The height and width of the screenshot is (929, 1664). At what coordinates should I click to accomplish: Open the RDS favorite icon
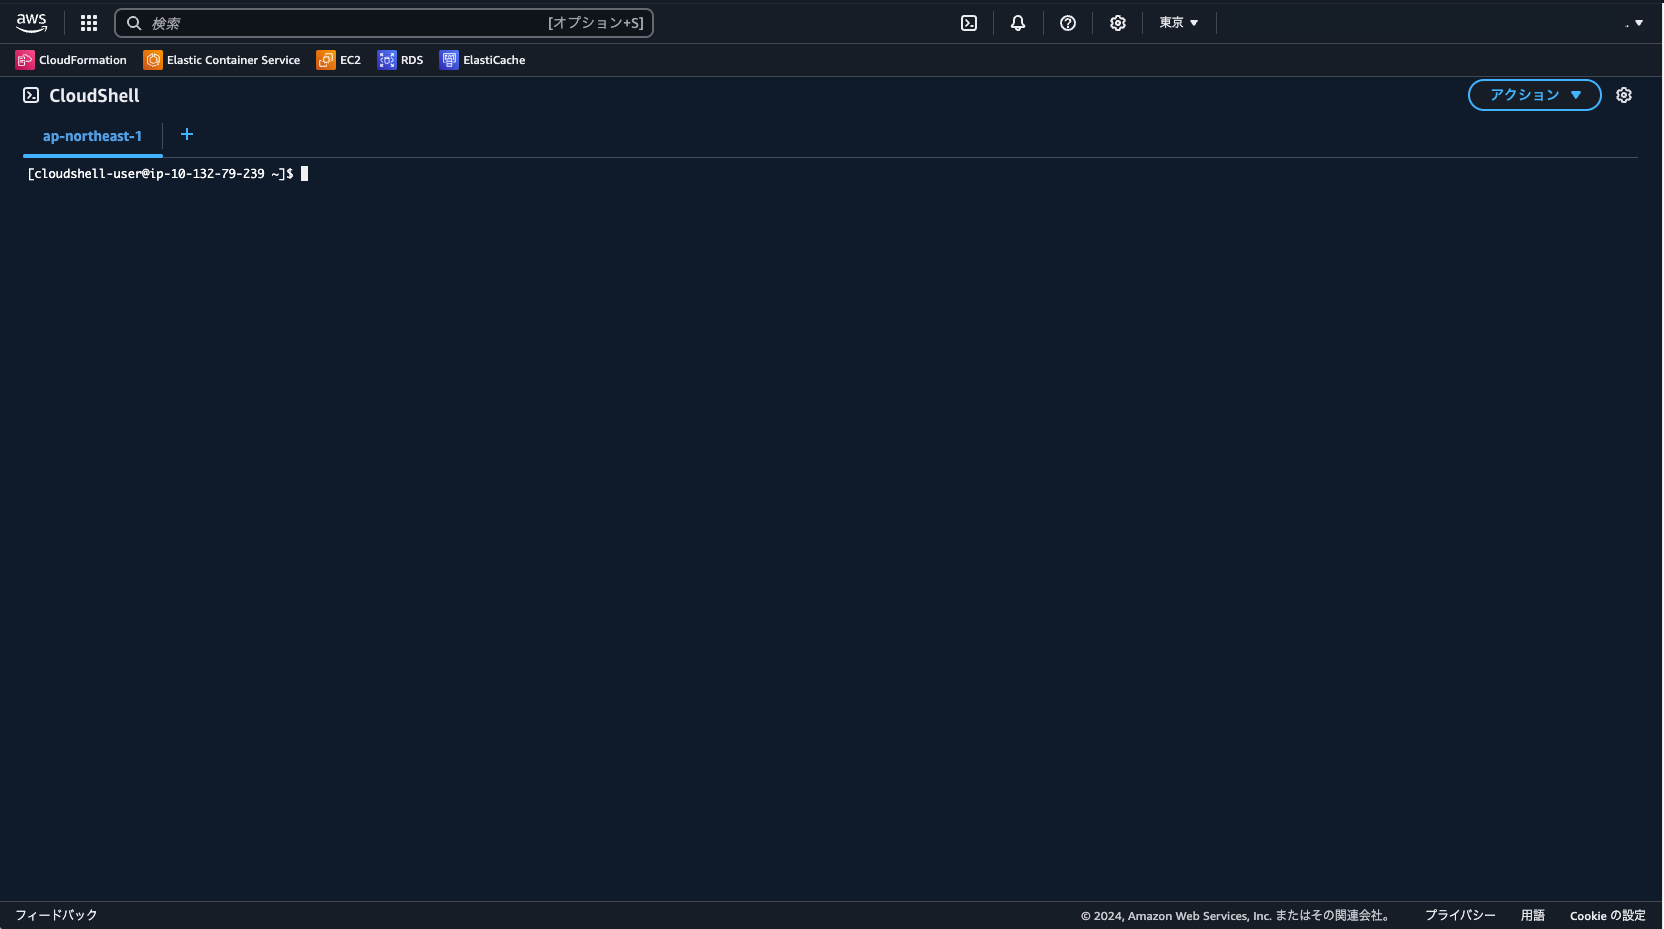point(387,60)
